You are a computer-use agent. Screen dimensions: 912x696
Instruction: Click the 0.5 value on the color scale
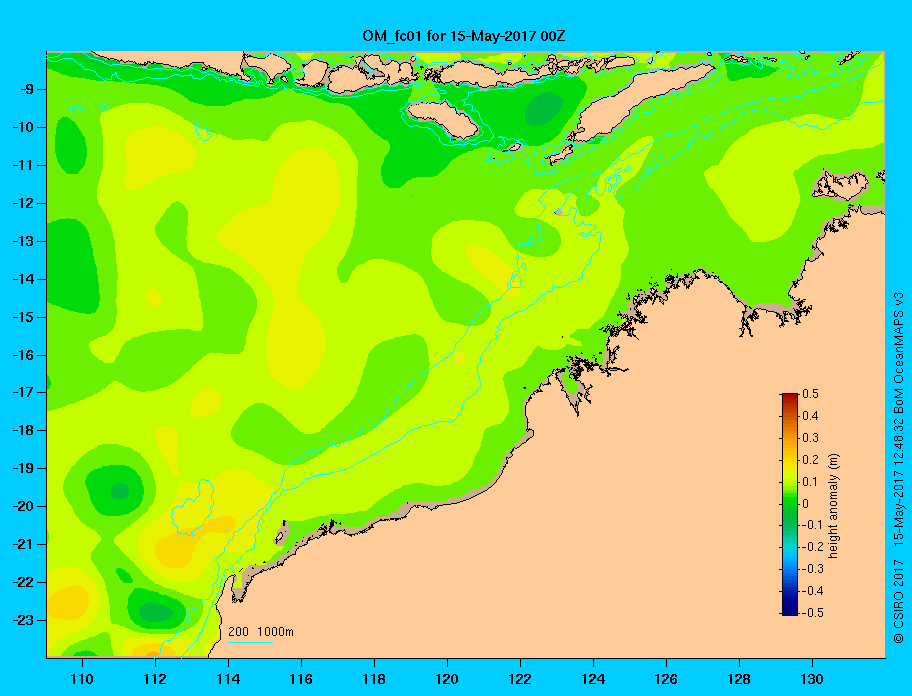[x=810, y=394]
